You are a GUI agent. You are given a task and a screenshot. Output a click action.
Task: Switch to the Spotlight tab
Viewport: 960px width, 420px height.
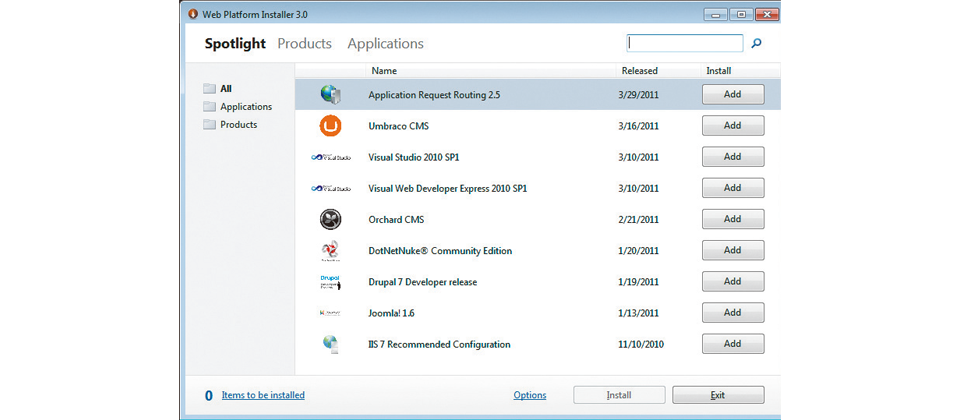click(x=235, y=43)
